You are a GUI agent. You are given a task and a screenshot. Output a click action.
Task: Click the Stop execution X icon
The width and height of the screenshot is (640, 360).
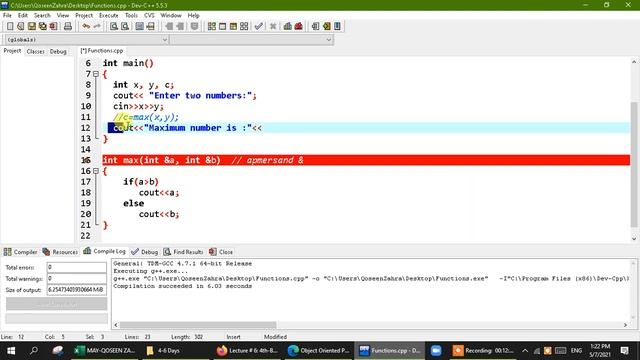click(273, 26)
